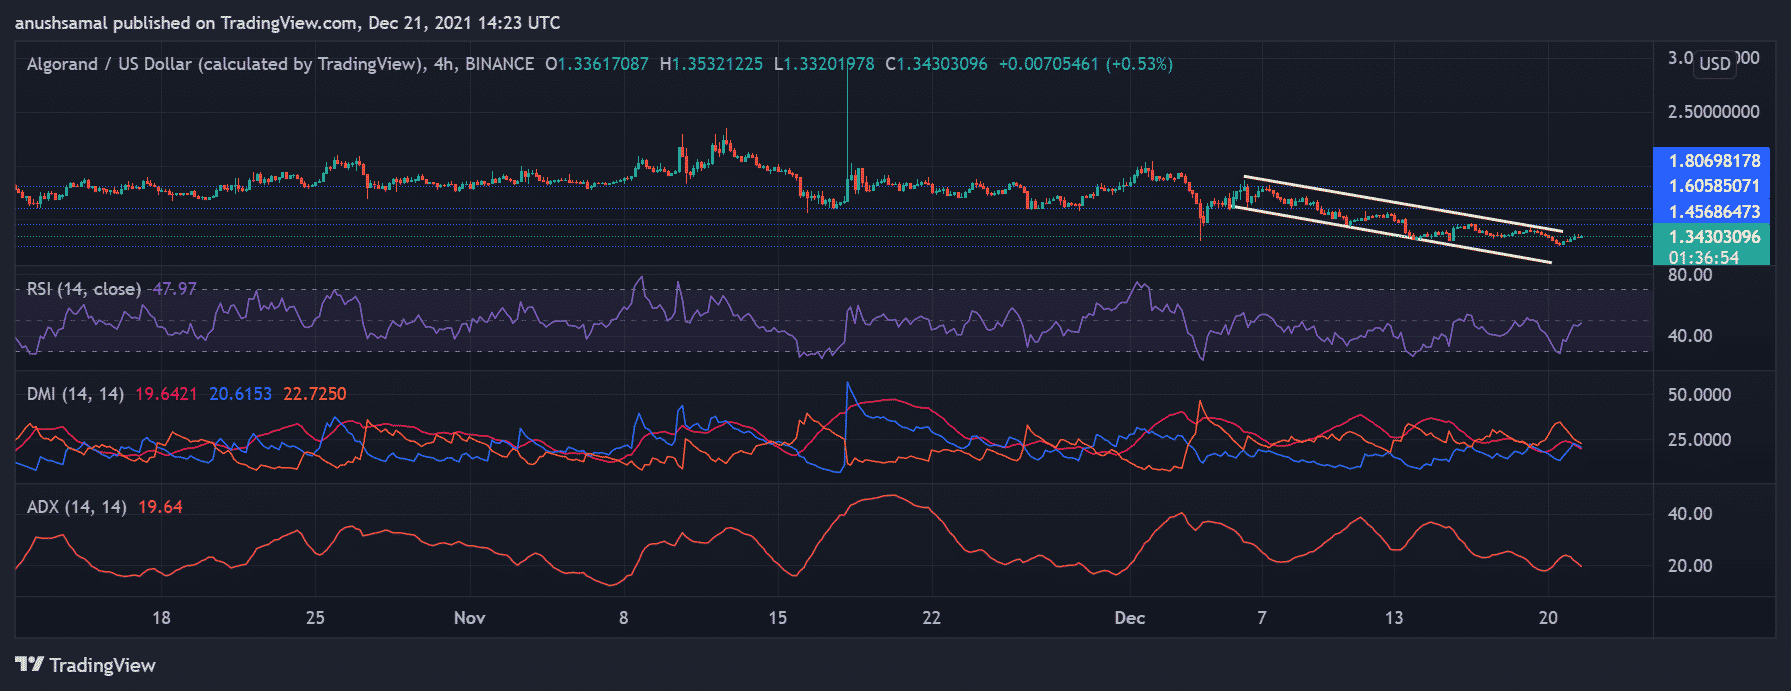Select the upper white channel trendline
This screenshot has width=1791, height=691.
pyautogui.click(x=1400, y=204)
